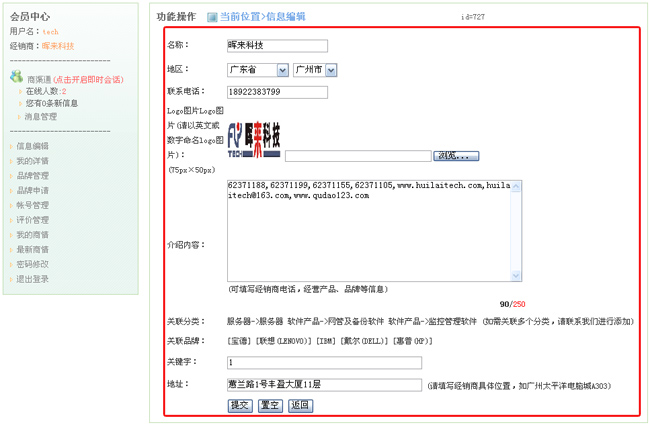Screen dimensions: 650x425
Task: Open 消息管理 under 商脉通
Action: click(x=41, y=117)
